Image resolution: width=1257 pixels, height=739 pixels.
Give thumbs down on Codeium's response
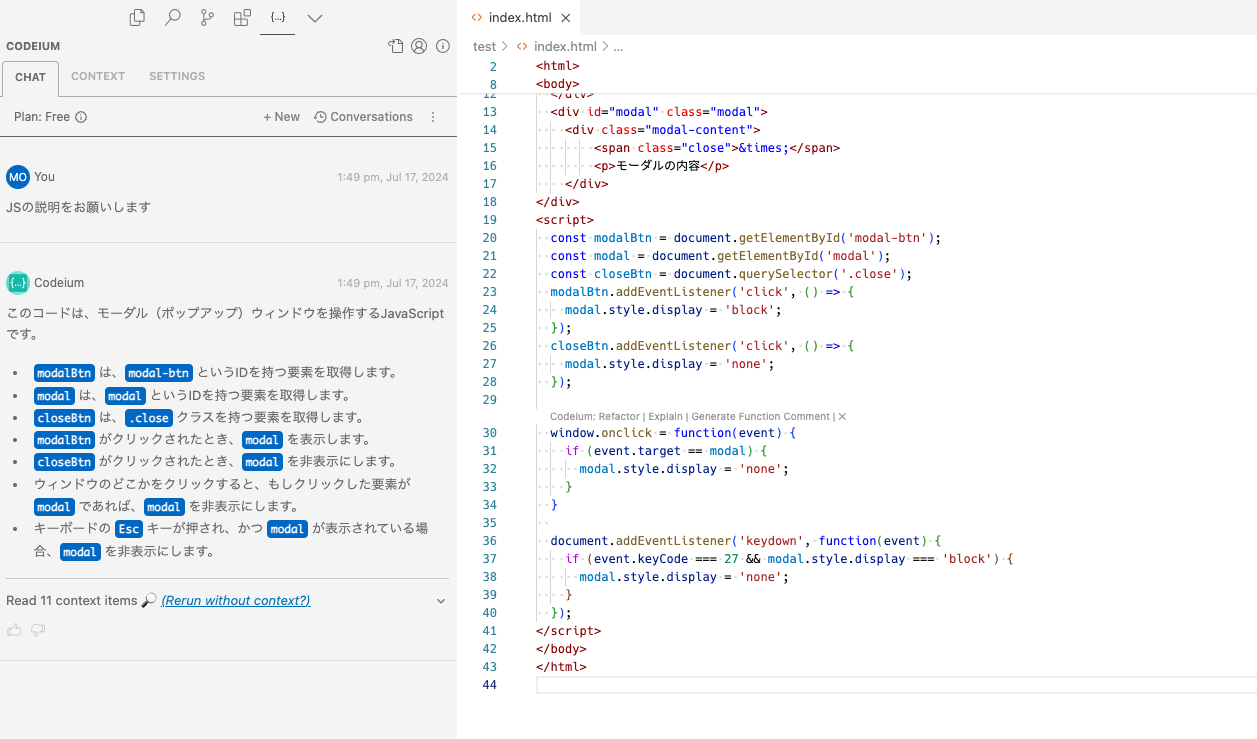pyautogui.click(x=38, y=629)
